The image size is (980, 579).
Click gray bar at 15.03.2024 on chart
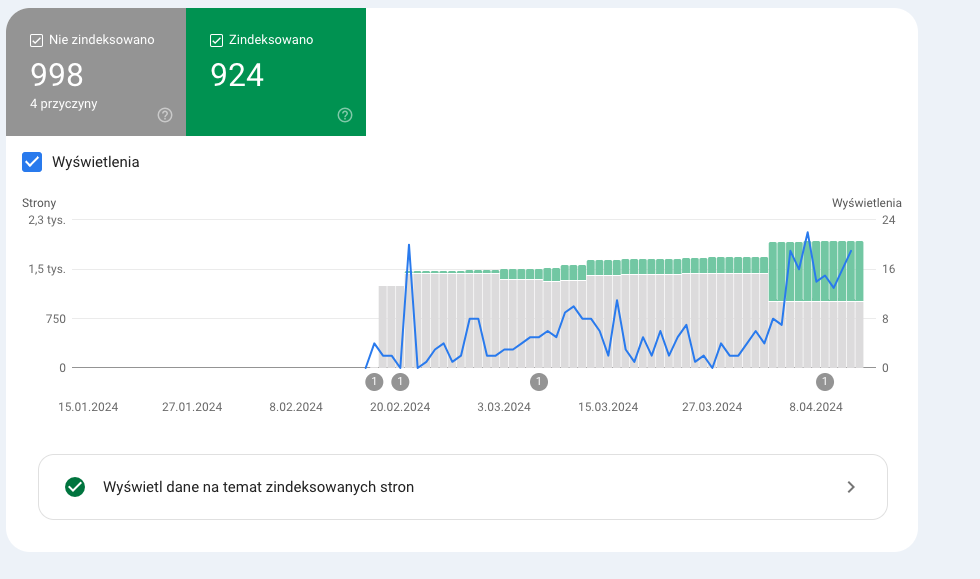click(608, 321)
